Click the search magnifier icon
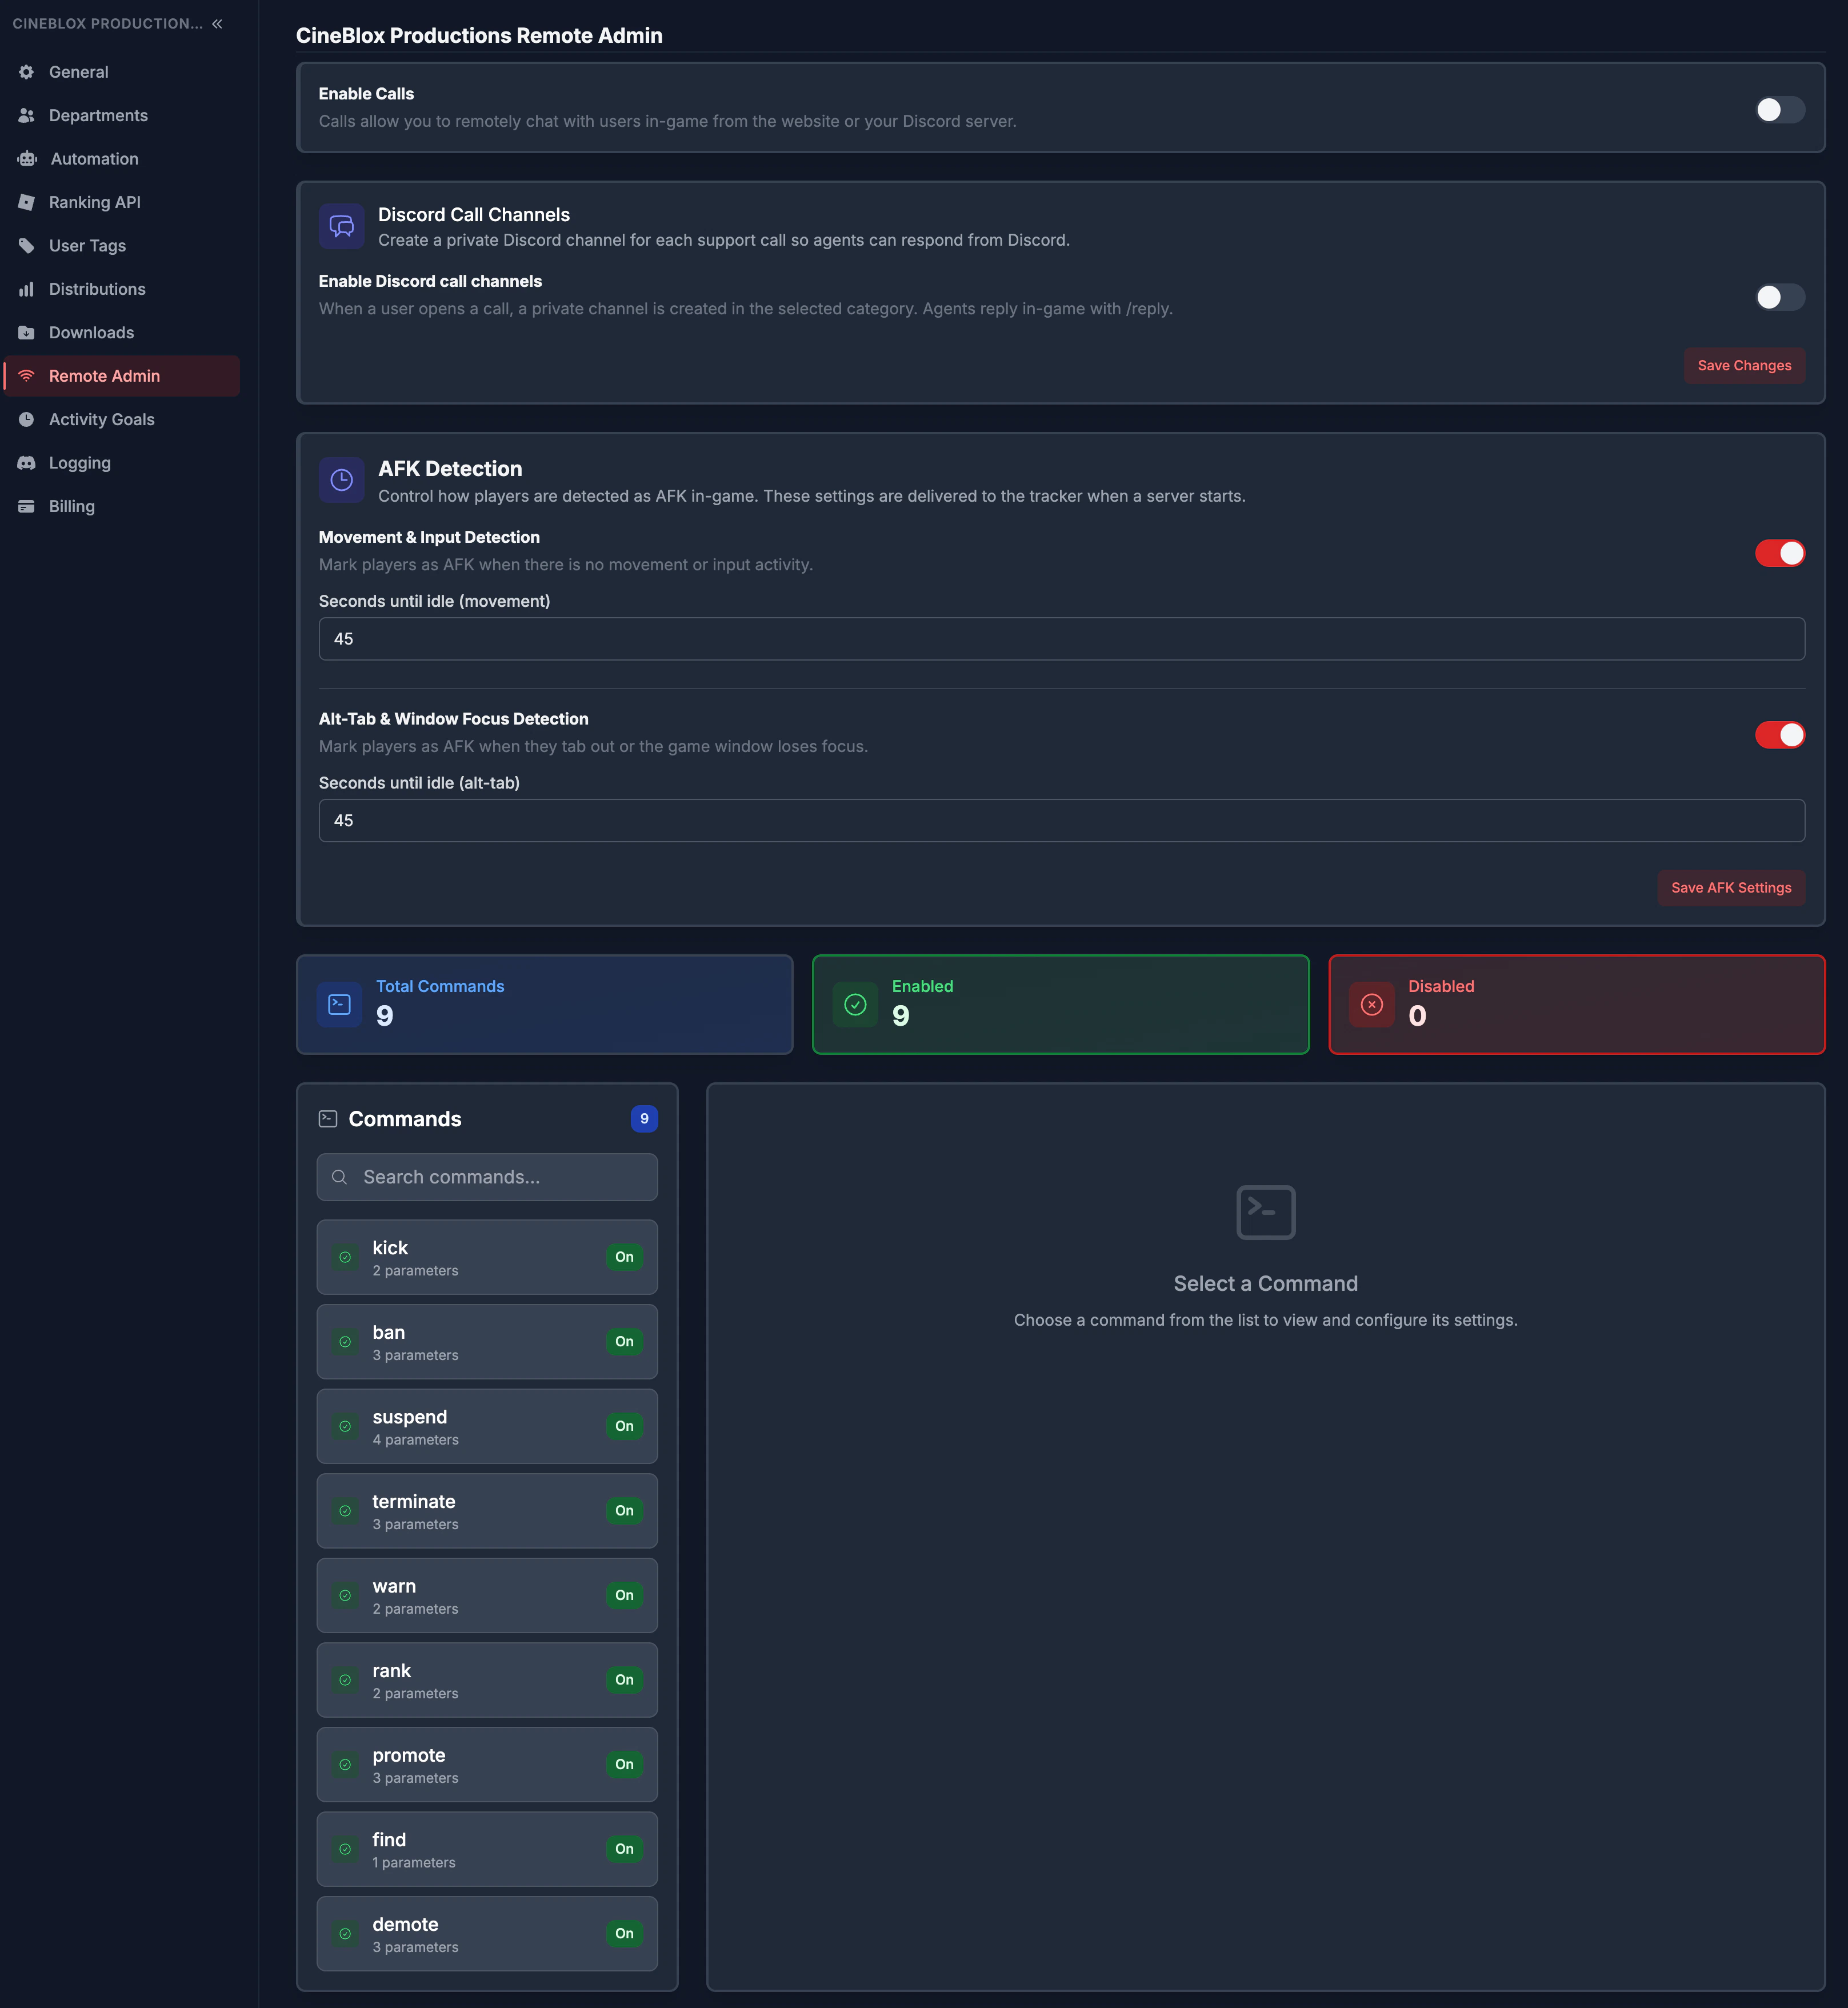The width and height of the screenshot is (1848, 2008). click(340, 1177)
